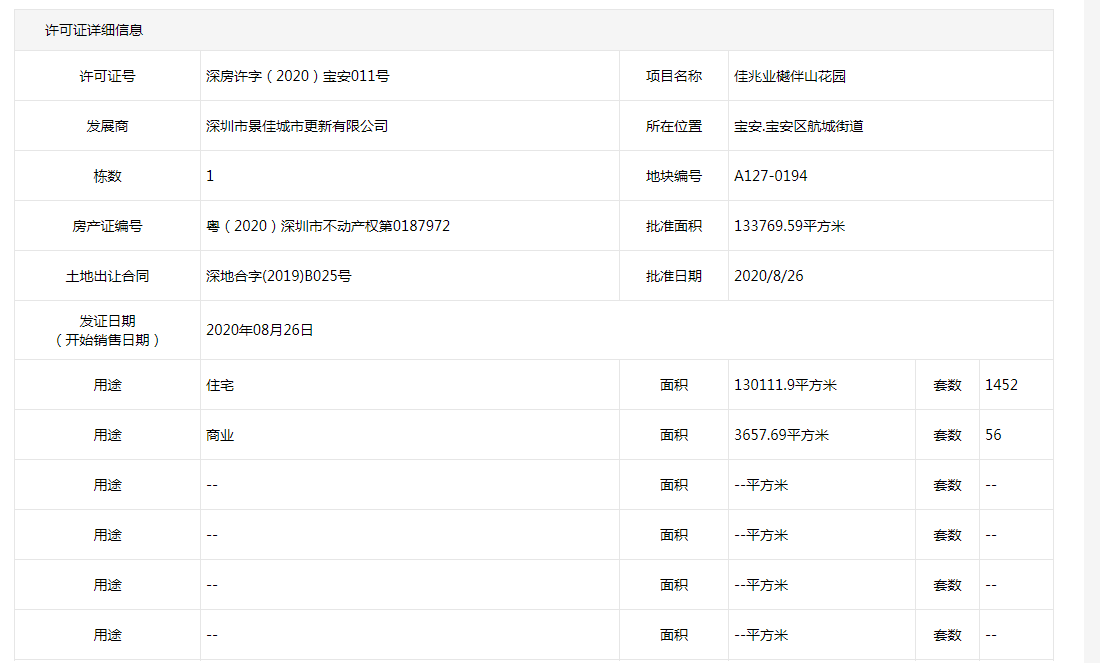Select the 许可证号 label cell
The image size is (1100, 663).
click(107, 76)
